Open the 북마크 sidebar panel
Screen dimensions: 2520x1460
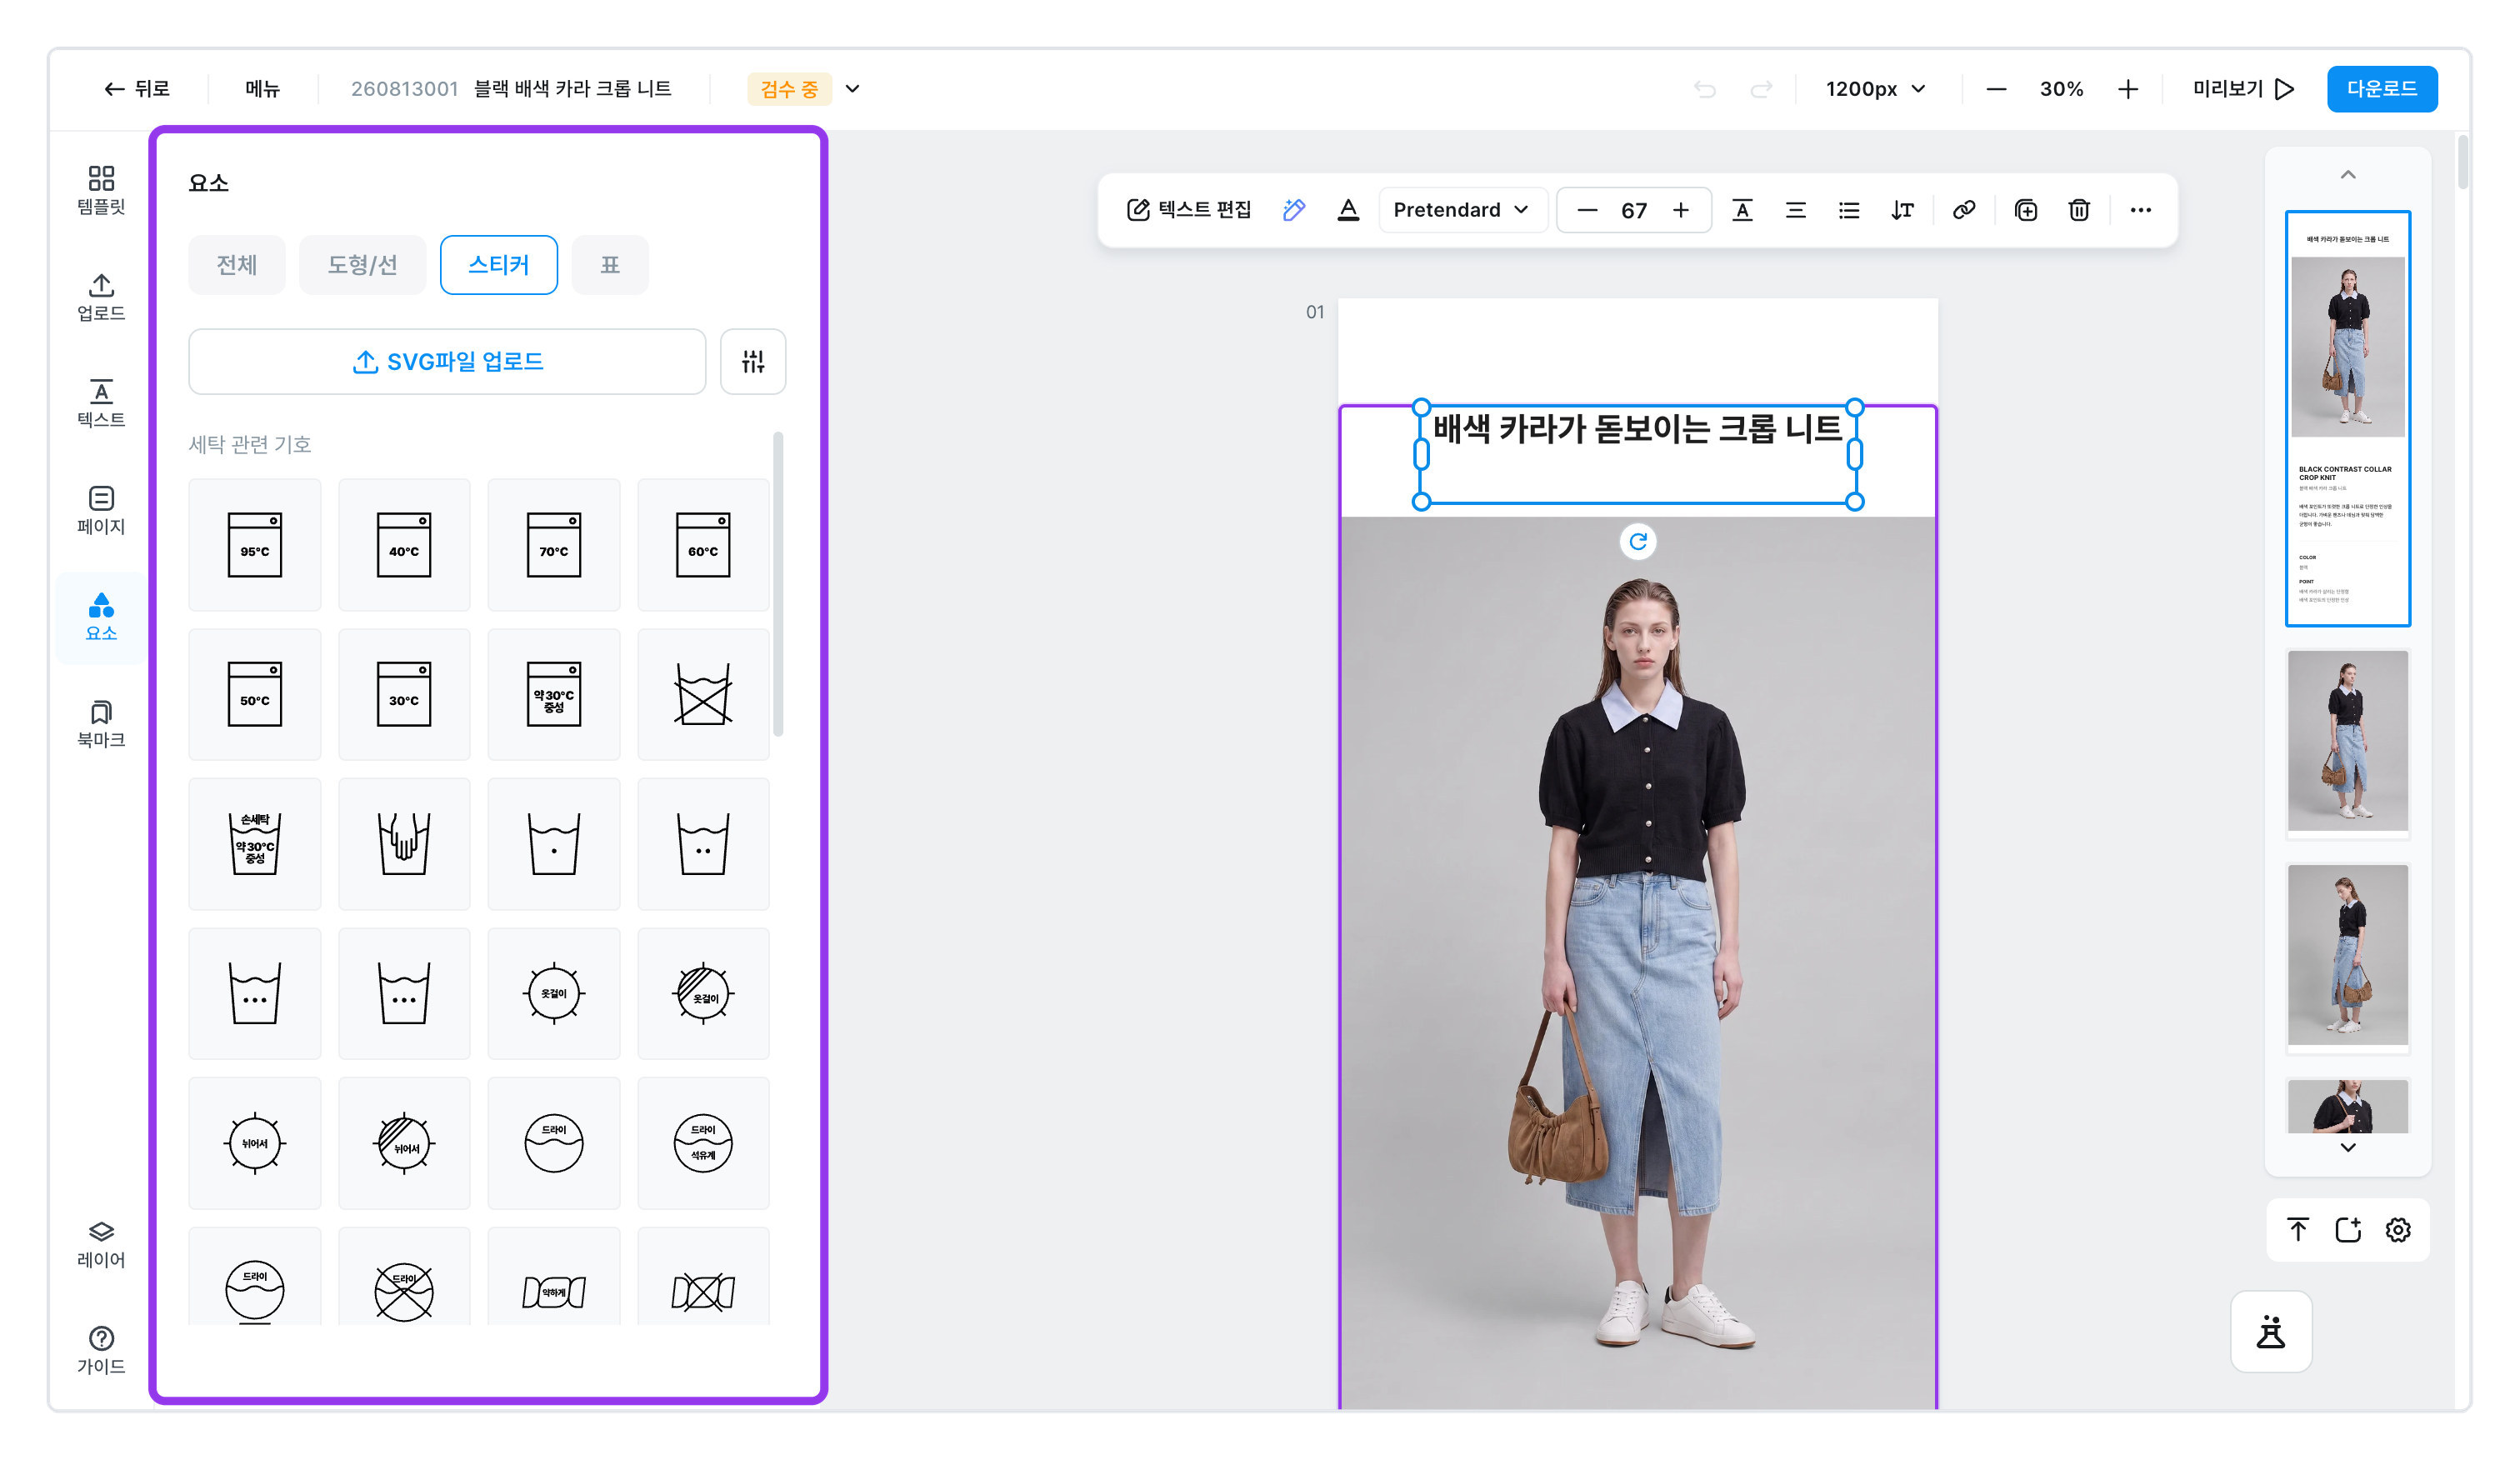(101, 724)
